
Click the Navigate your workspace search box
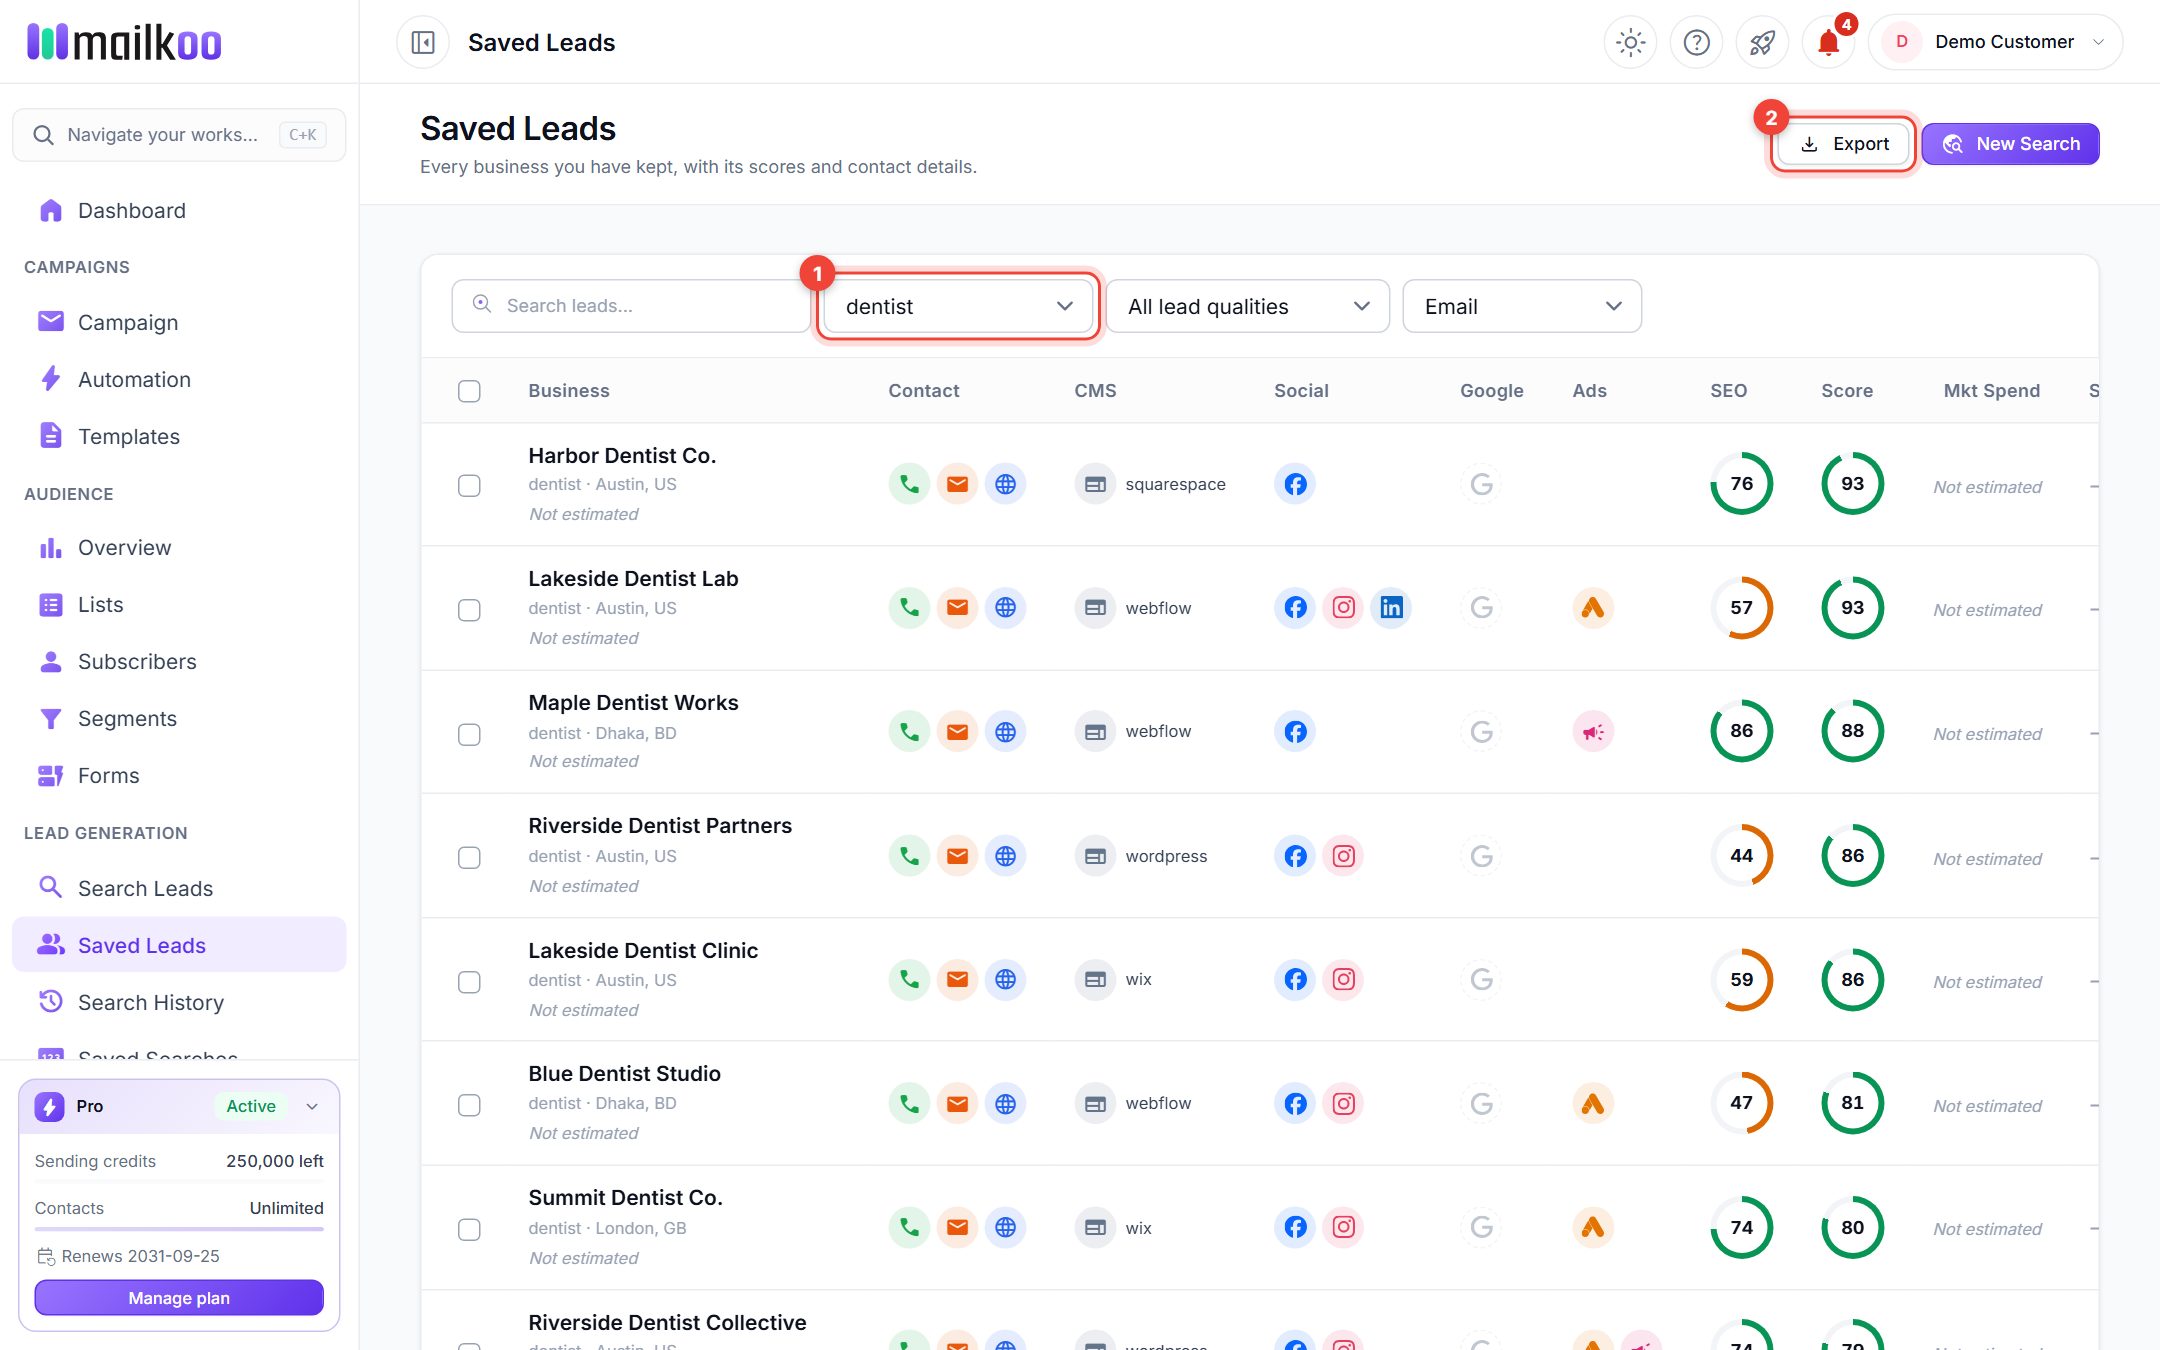pos(179,135)
